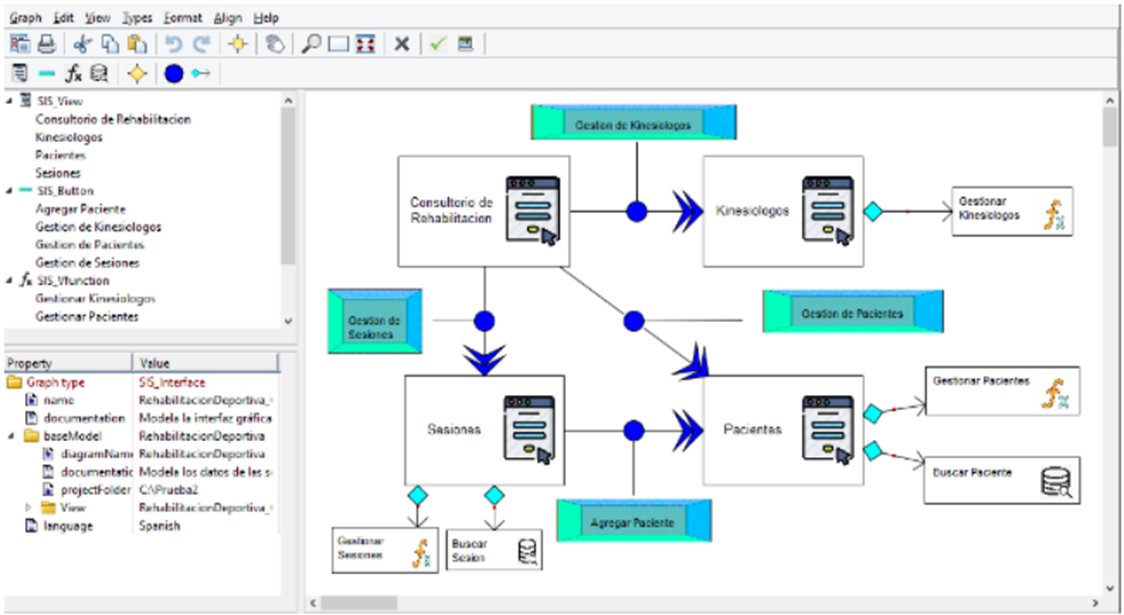Select the Gestion de Pacientes button node on canvas
Screen dimensions: 1124x615
(x=853, y=312)
